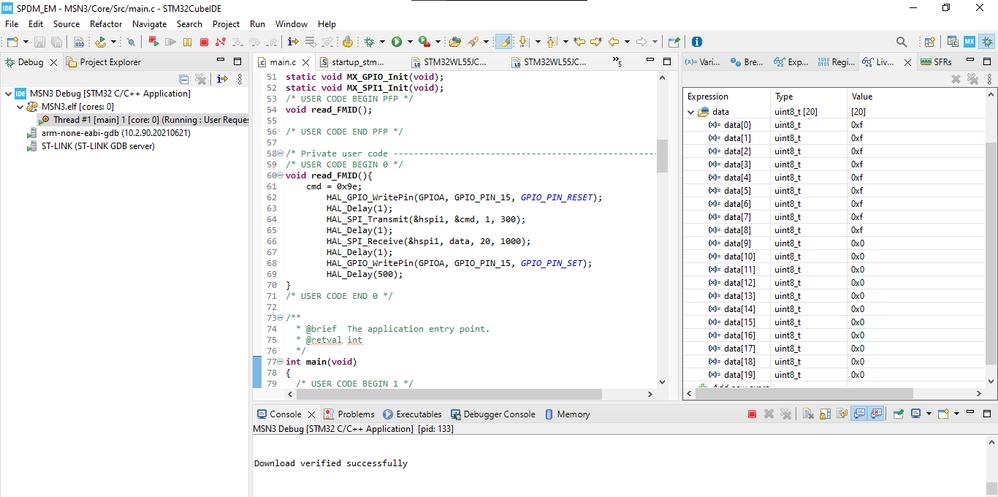Open the Search magnifier in the toolbar
The height and width of the screenshot is (497, 998).
point(902,42)
